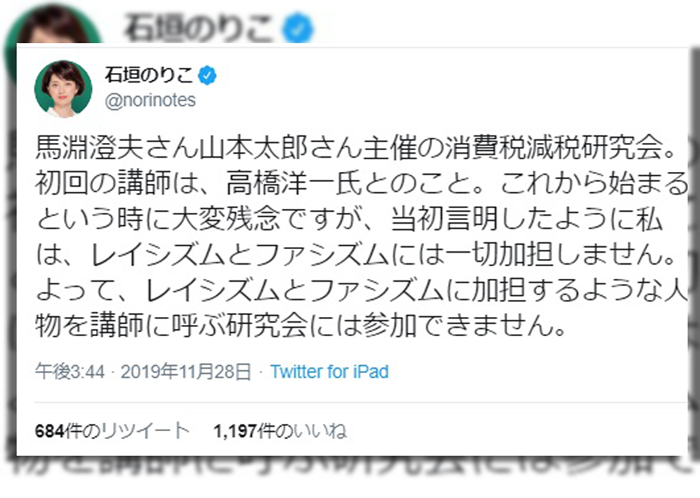Click the blurred background verified badge at top

[298, 29]
